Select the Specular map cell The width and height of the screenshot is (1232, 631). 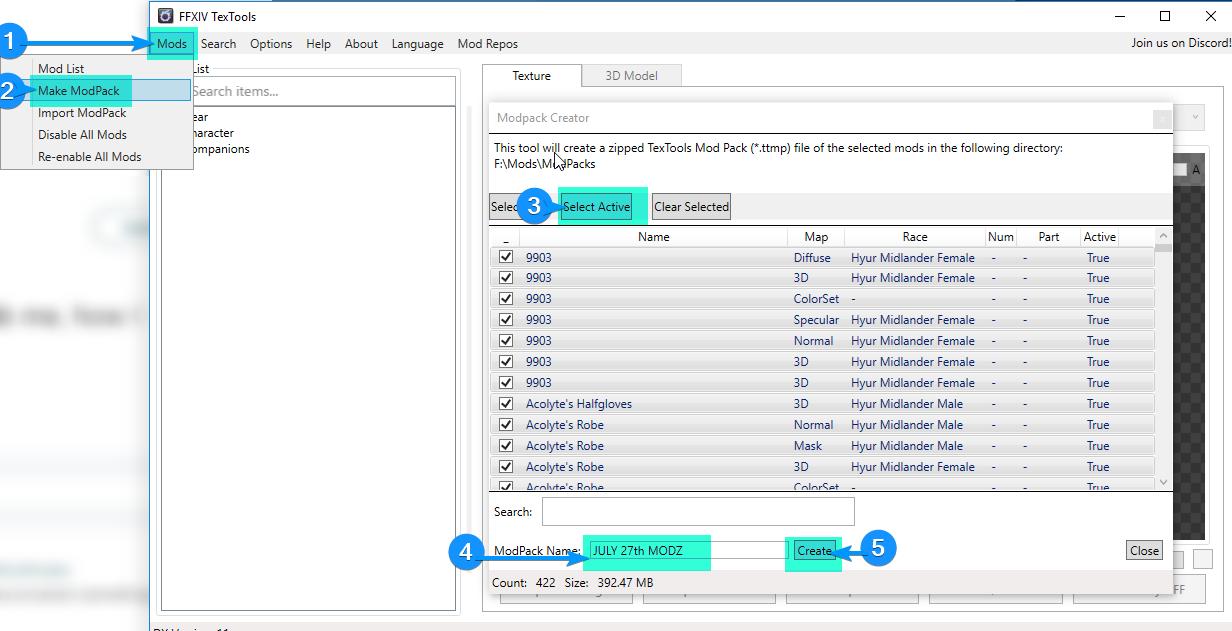pos(816,320)
